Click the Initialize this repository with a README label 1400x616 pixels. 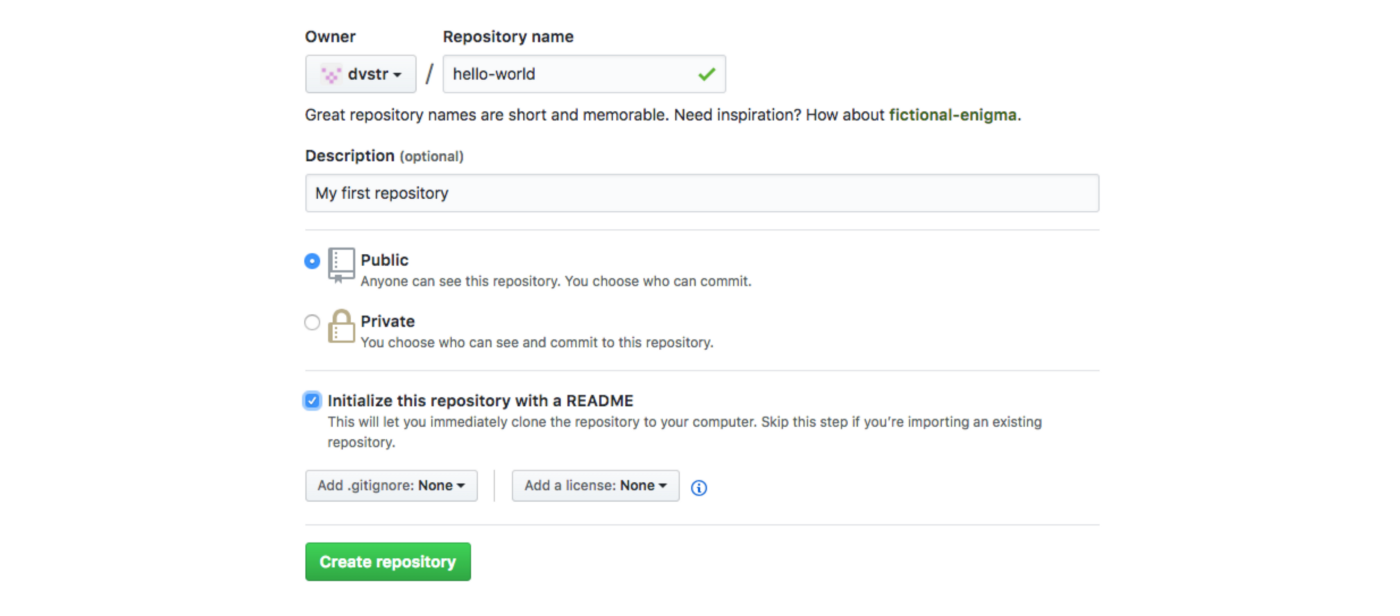tap(480, 401)
